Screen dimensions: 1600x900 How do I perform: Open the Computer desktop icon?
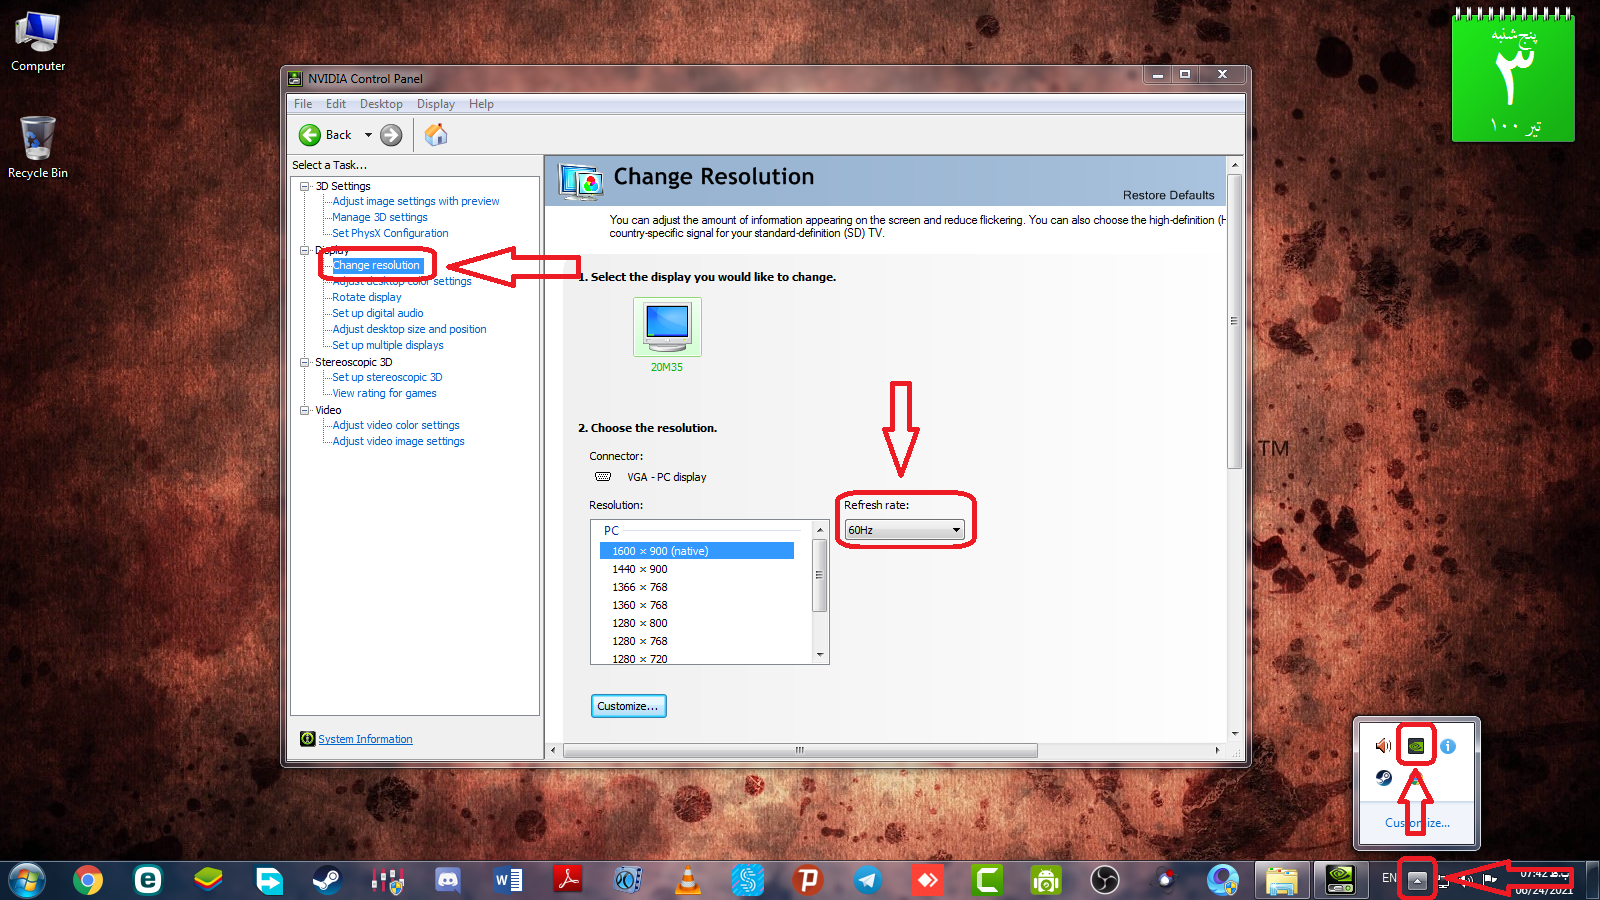coord(38,42)
